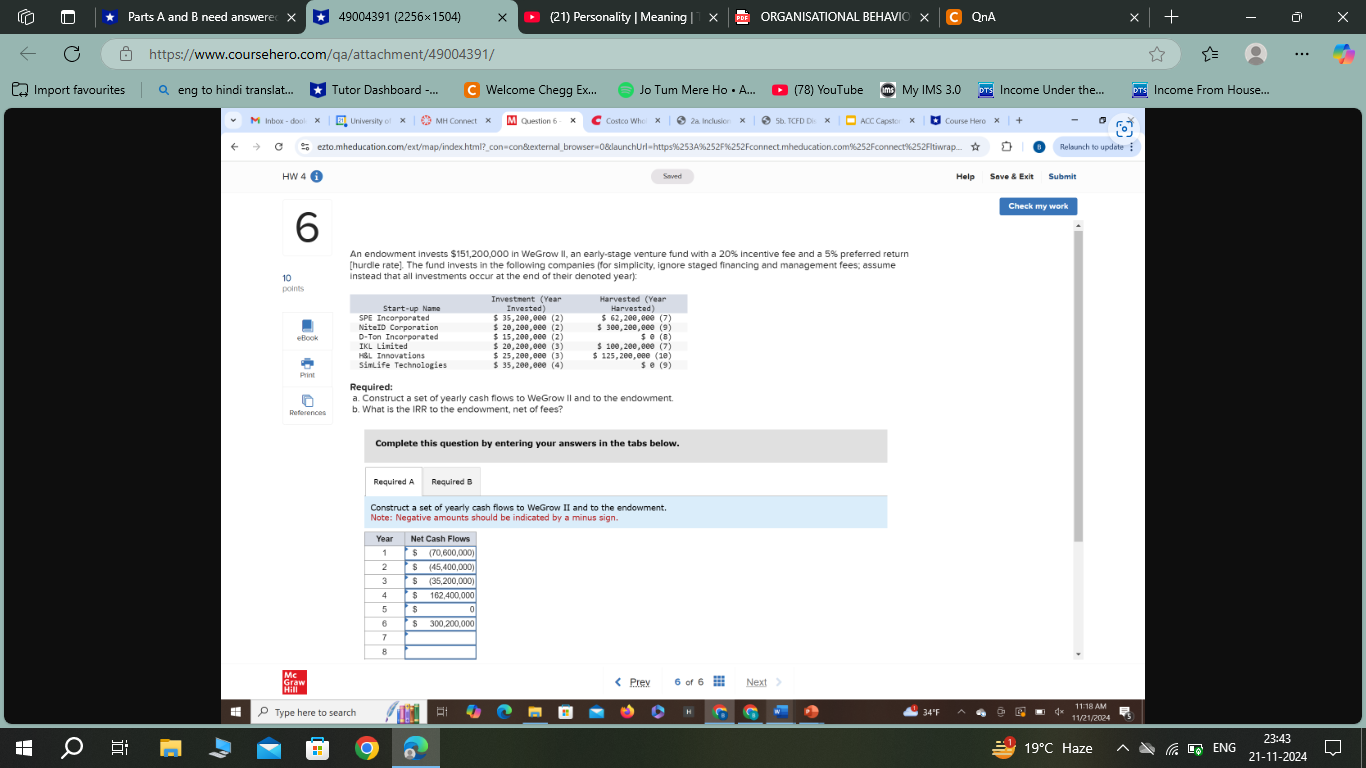The height and width of the screenshot is (768, 1366).
Task: Close the 49004391 tab
Action: pyautogui.click(x=501, y=17)
